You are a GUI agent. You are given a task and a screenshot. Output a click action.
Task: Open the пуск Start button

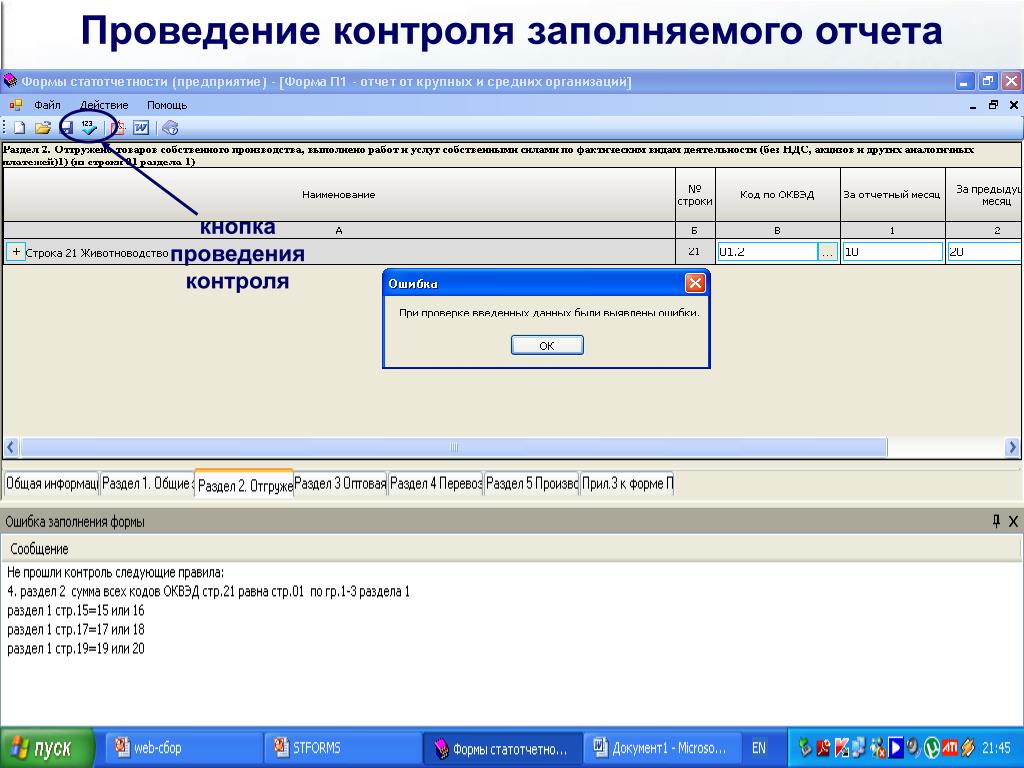click(x=47, y=748)
